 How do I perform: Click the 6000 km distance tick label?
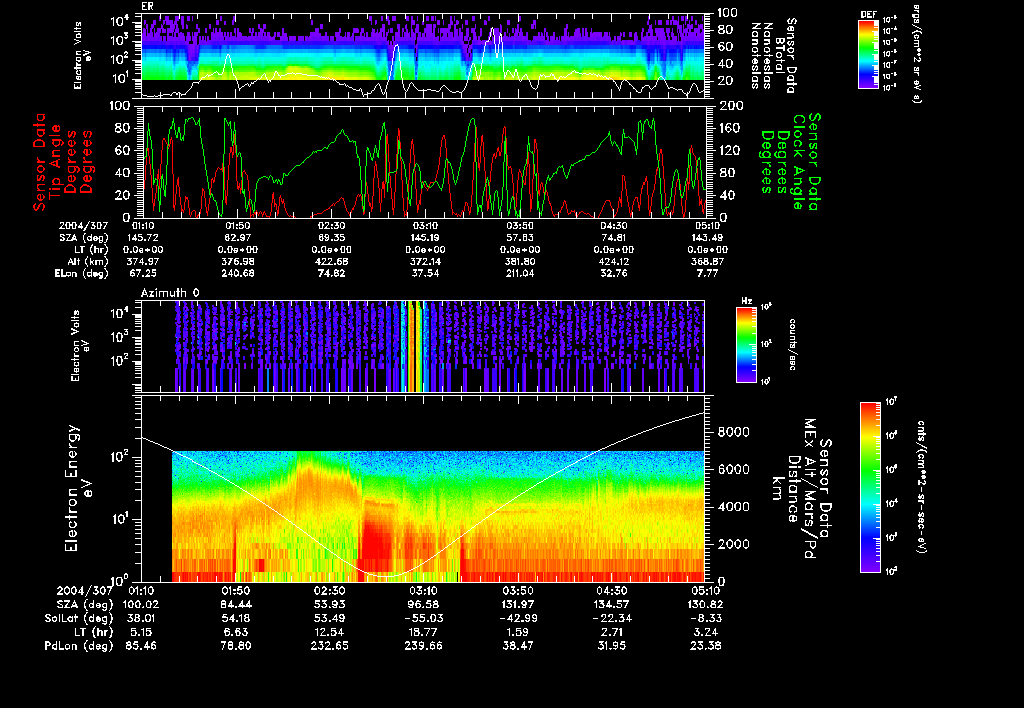point(734,470)
